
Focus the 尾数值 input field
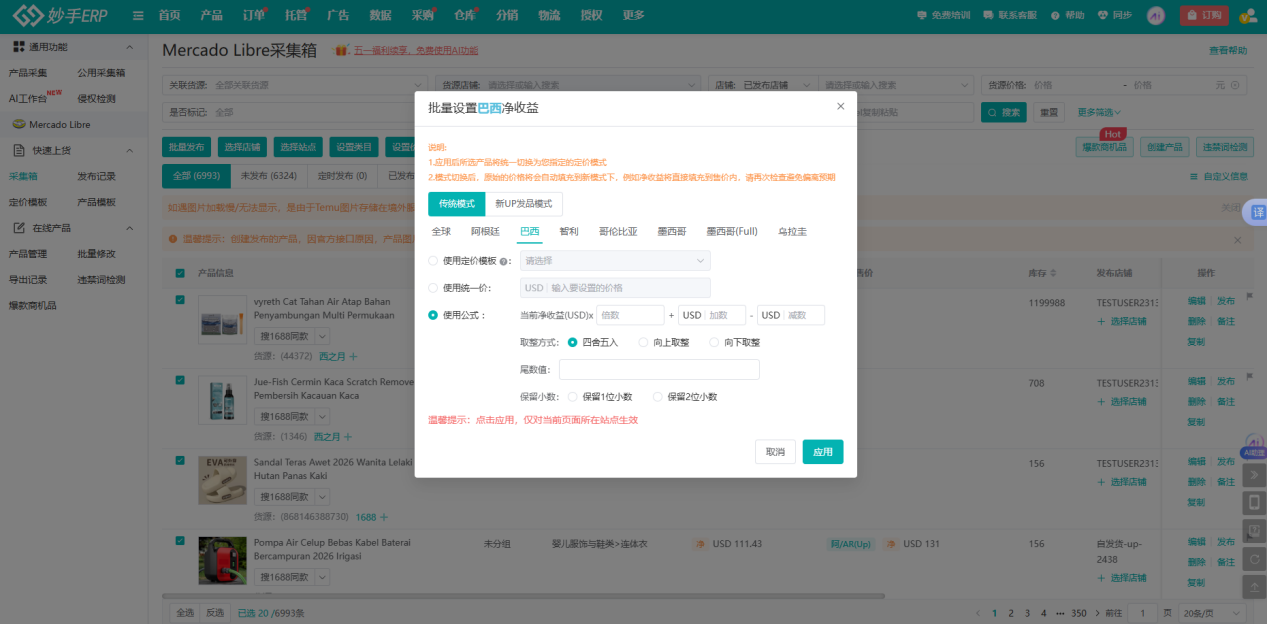tap(659, 370)
